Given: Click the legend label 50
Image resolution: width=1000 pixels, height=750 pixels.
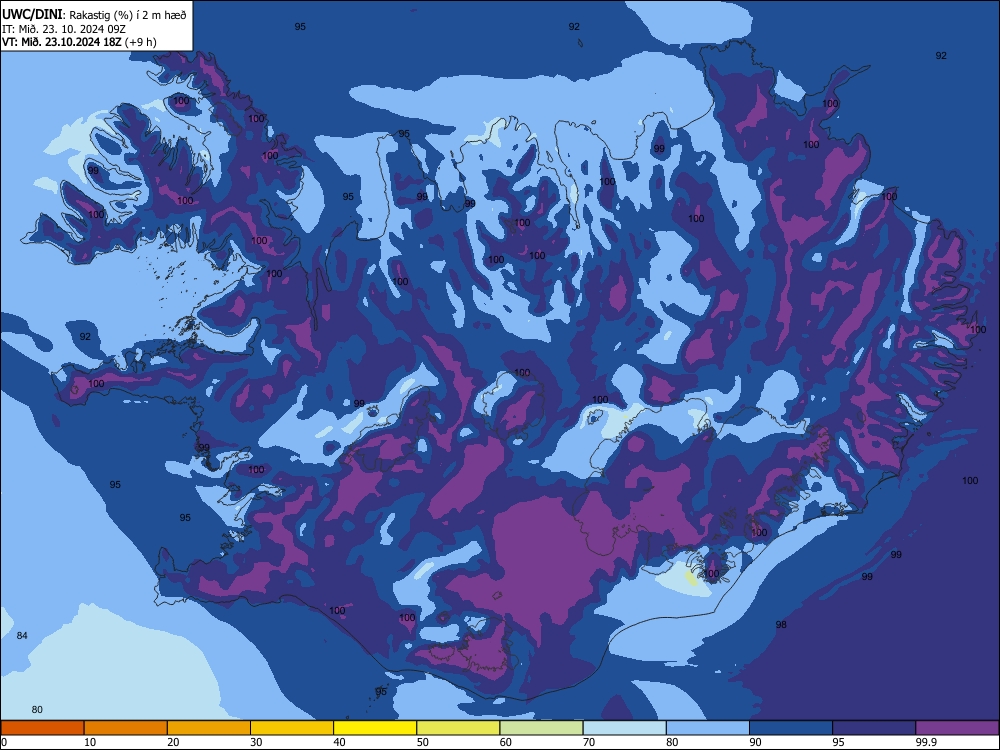Looking at the screenshot, I should pos(422,742).
